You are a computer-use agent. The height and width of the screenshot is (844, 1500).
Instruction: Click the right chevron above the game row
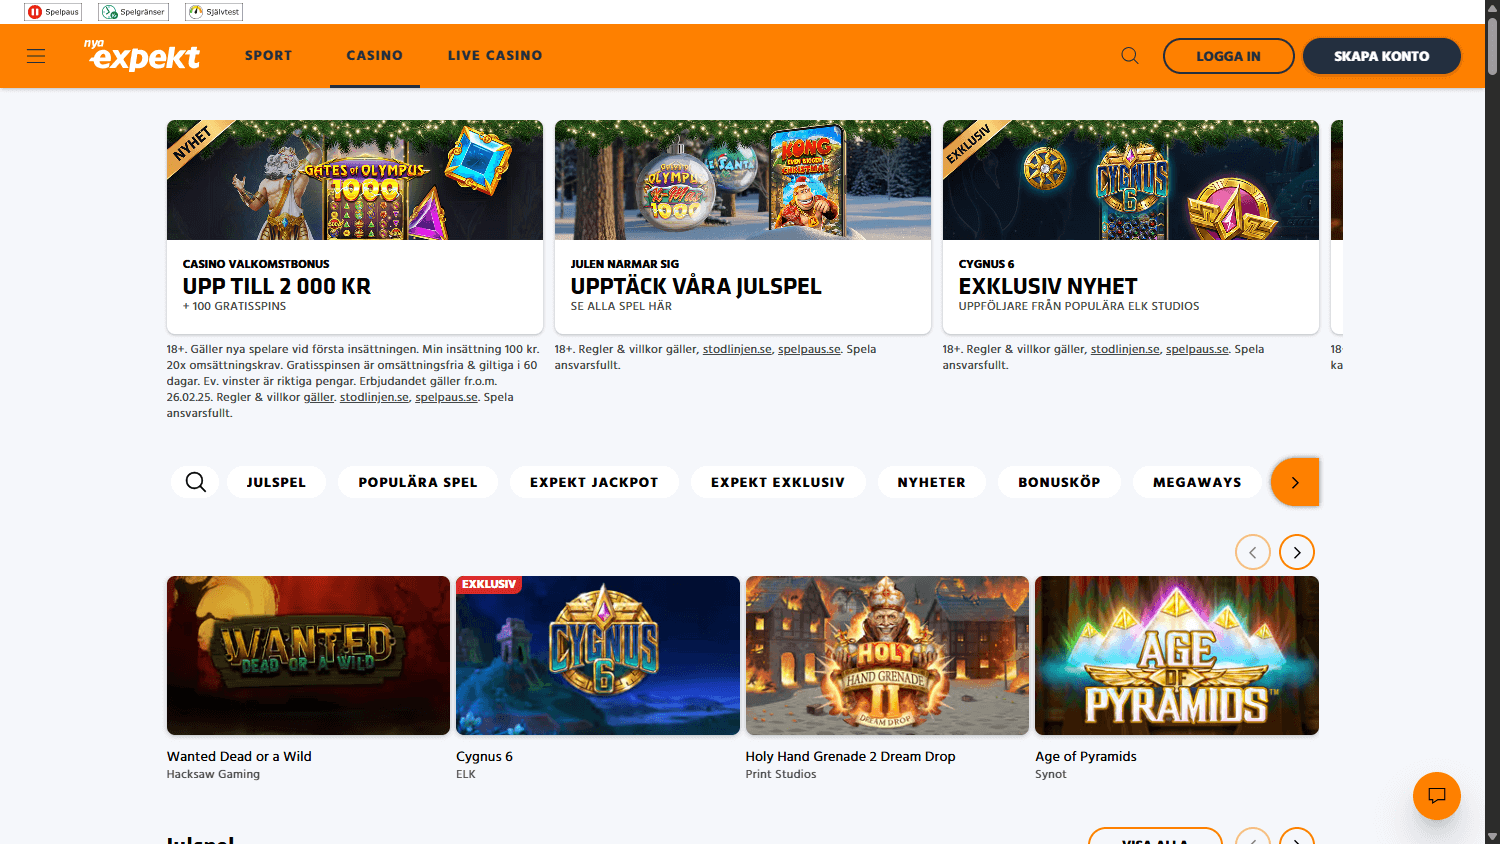tap(1297, 551)
